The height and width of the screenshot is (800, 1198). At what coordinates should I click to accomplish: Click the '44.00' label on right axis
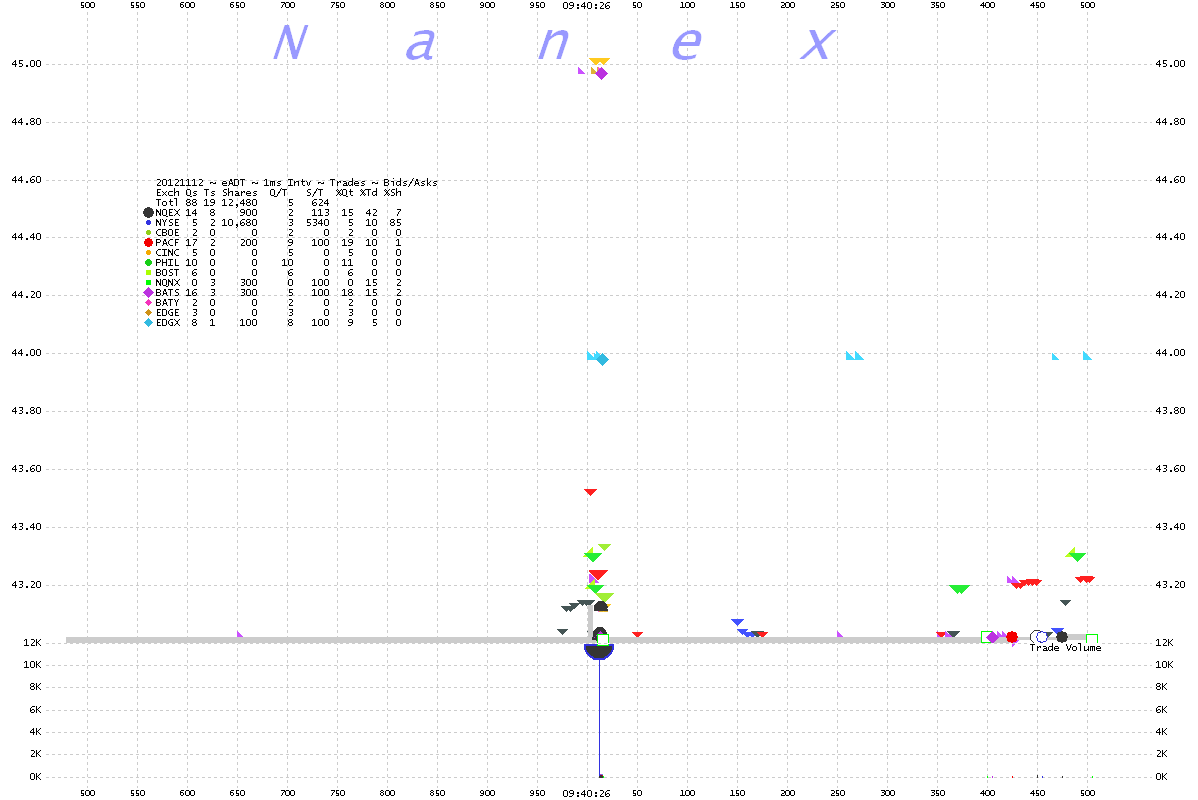tap(1170, 352)
